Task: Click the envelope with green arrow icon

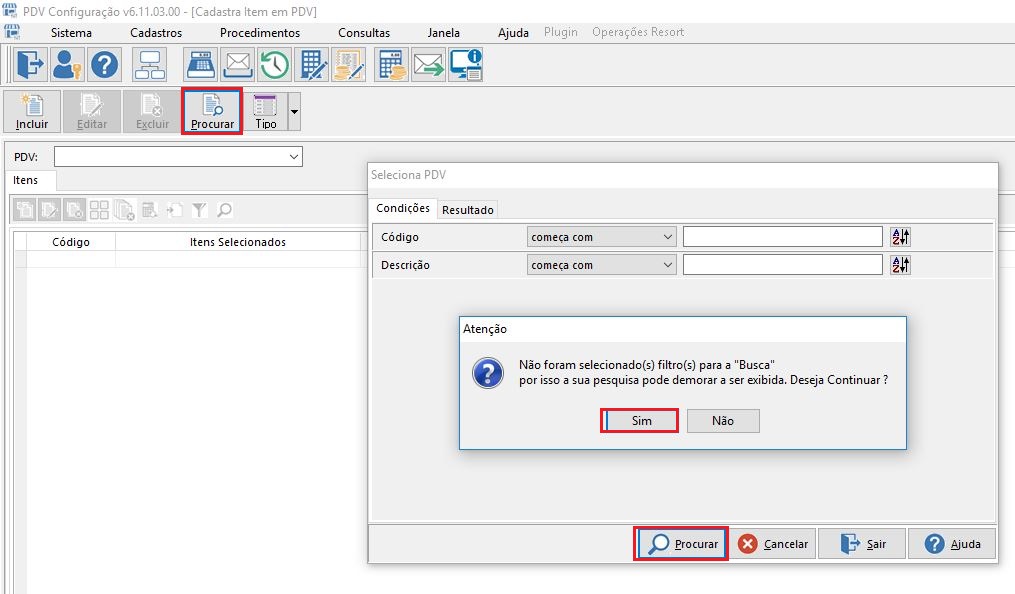Action: (429, 65)
